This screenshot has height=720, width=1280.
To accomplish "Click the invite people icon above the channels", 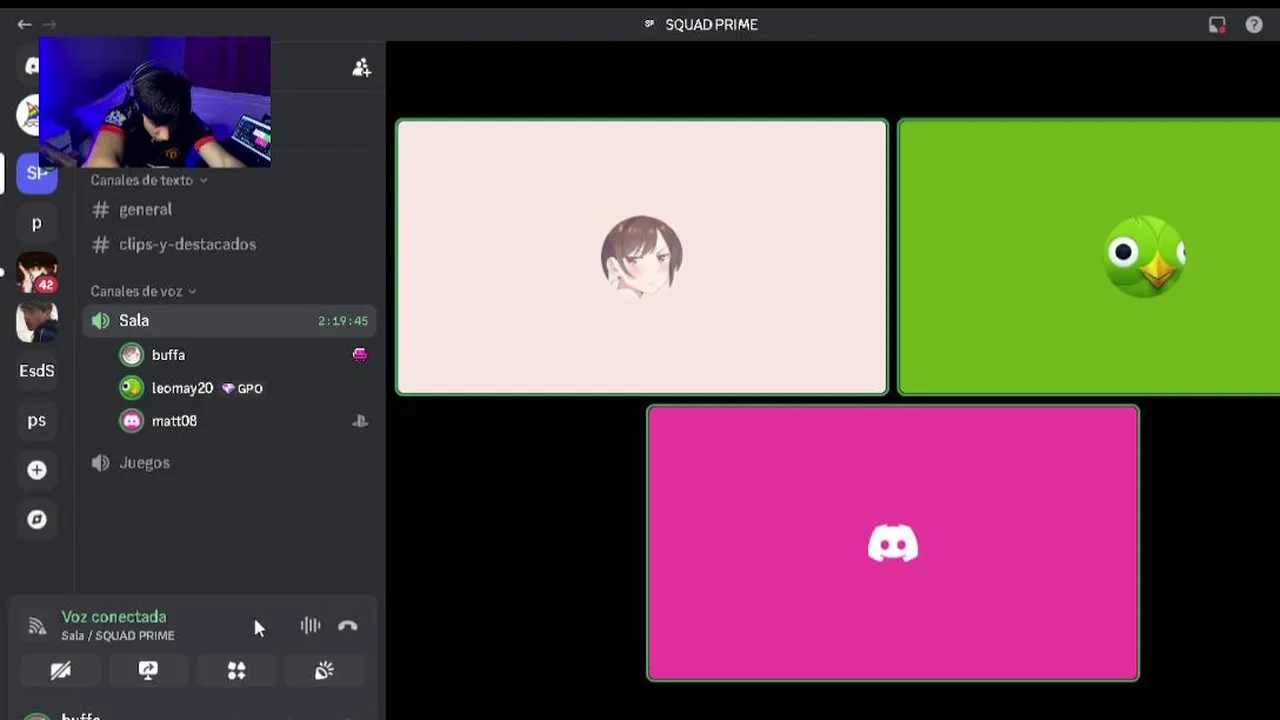I will pyautogui.click(x=361, y=68).
